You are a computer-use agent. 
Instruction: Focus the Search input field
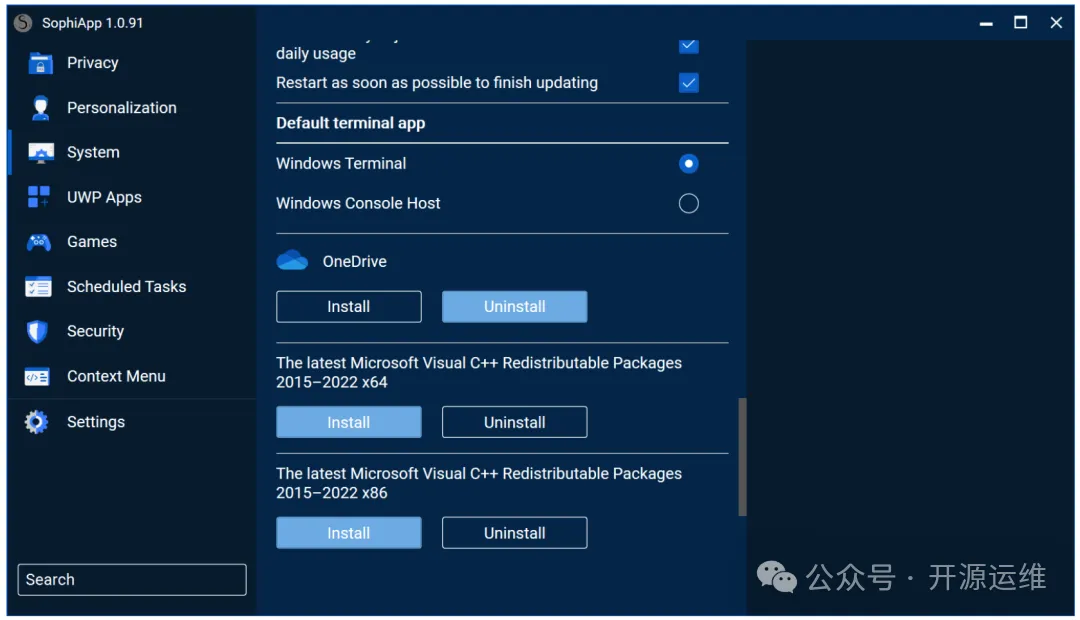pos(132,580)
